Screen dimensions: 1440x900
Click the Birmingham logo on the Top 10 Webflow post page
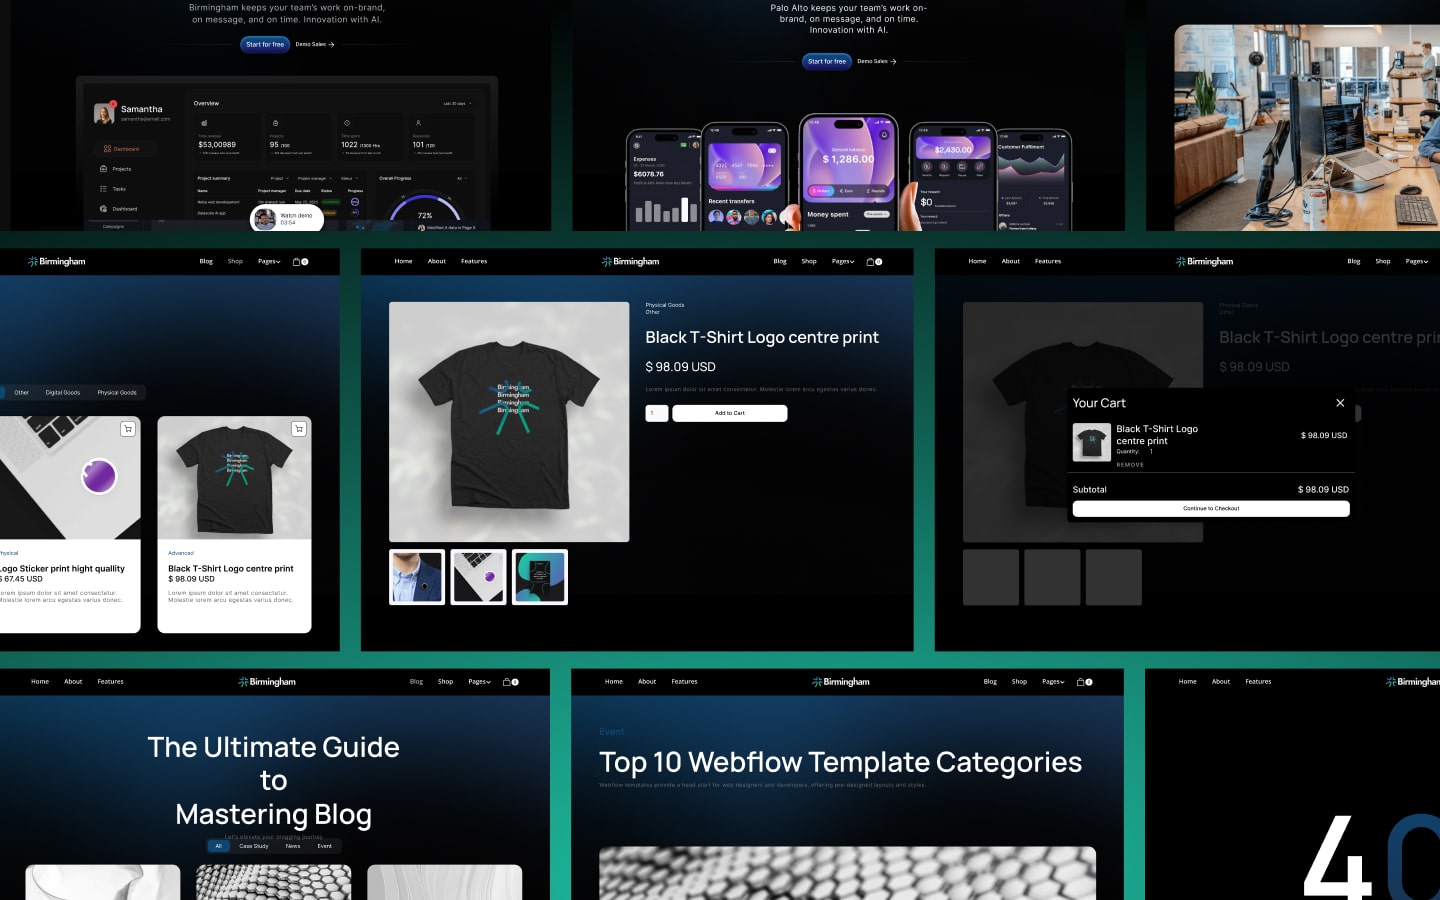tap(841, 682)
